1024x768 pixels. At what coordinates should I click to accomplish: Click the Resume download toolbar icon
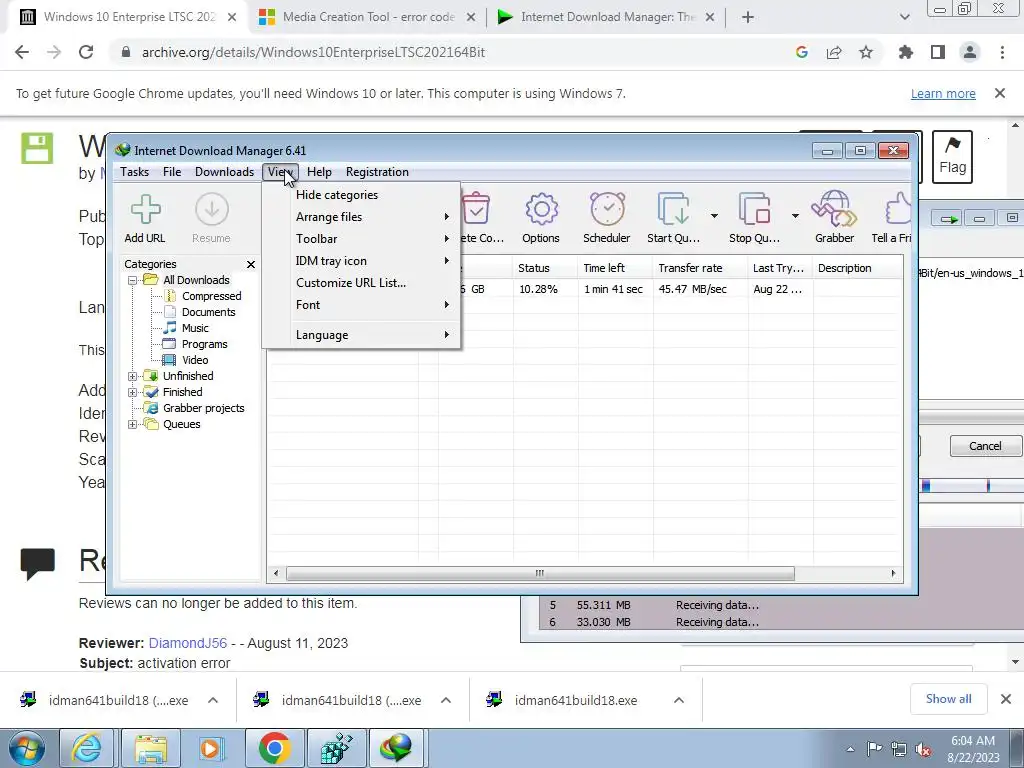(x=211, y=219)
